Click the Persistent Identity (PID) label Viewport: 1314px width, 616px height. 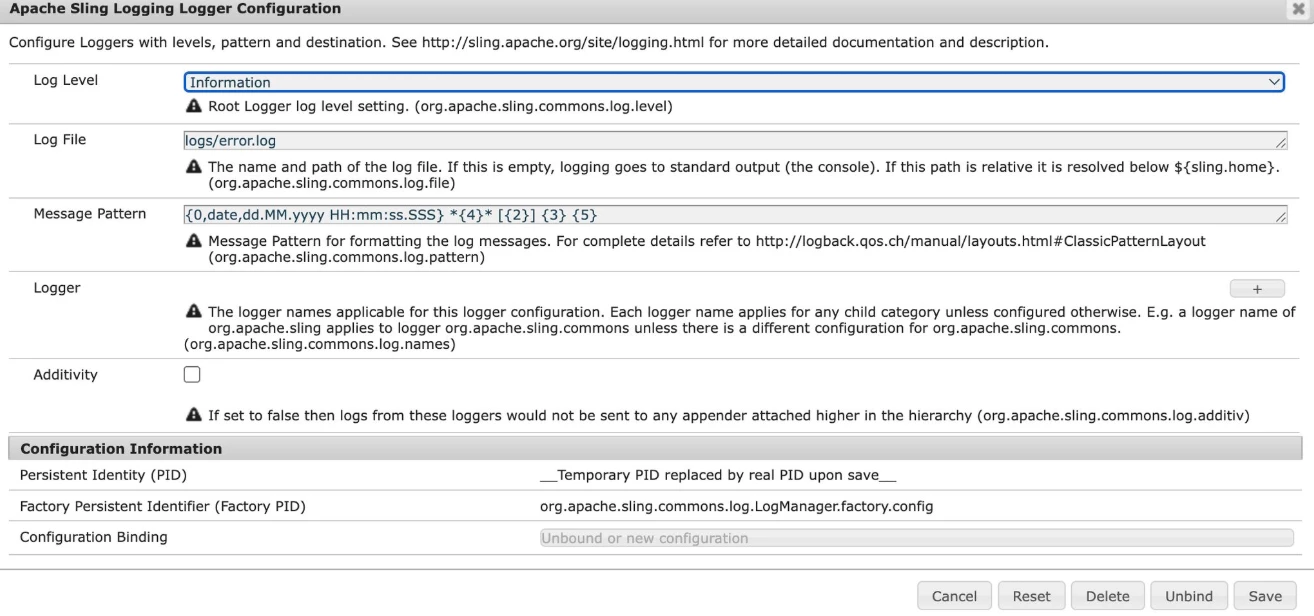click(103, 475)
